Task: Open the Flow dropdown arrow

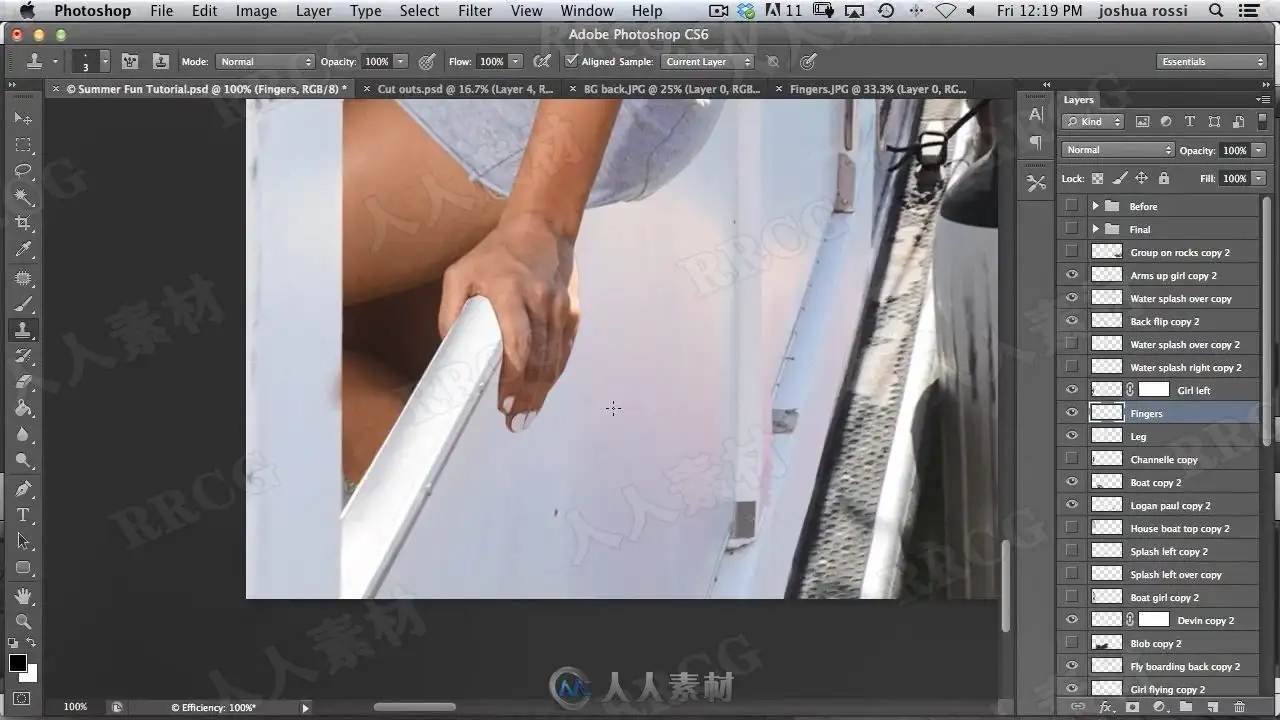Action: click(516, 62)
